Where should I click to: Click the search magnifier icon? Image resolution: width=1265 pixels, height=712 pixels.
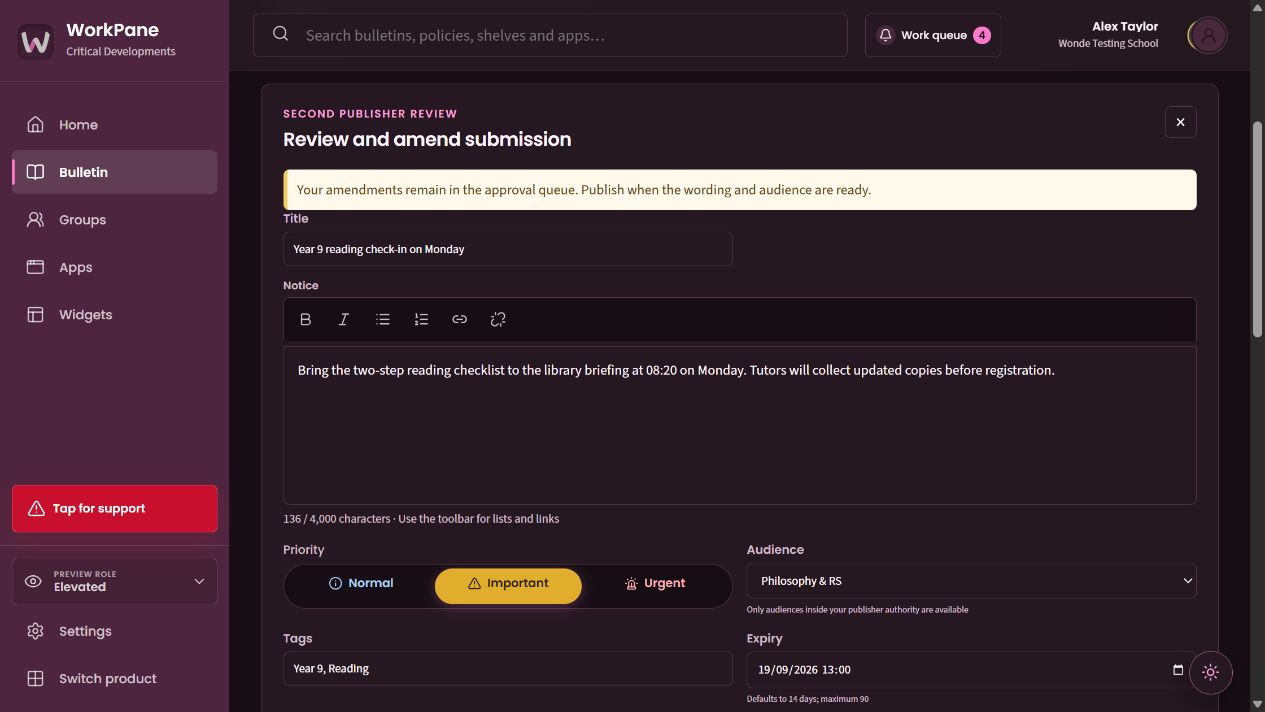pos(281,35)
